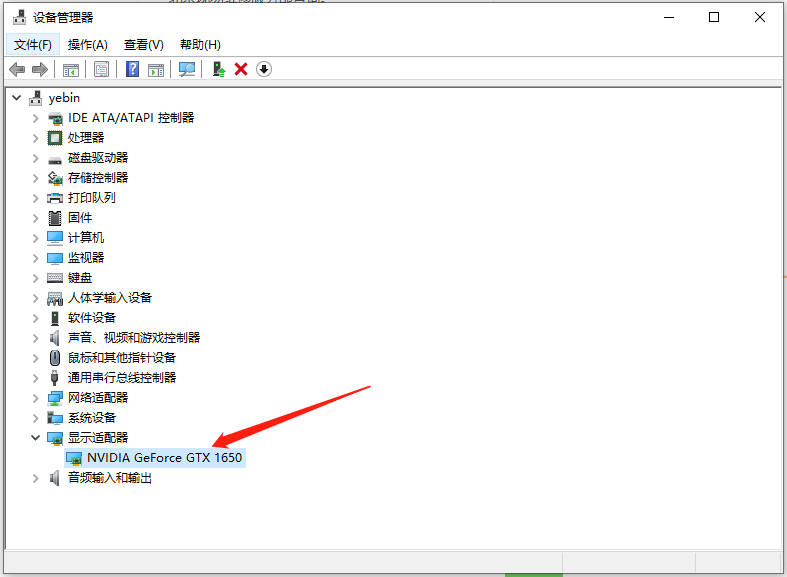This screenshot has height=577, width=787.
Task: Open the 文件(F) menu
Action: (33, 45)
